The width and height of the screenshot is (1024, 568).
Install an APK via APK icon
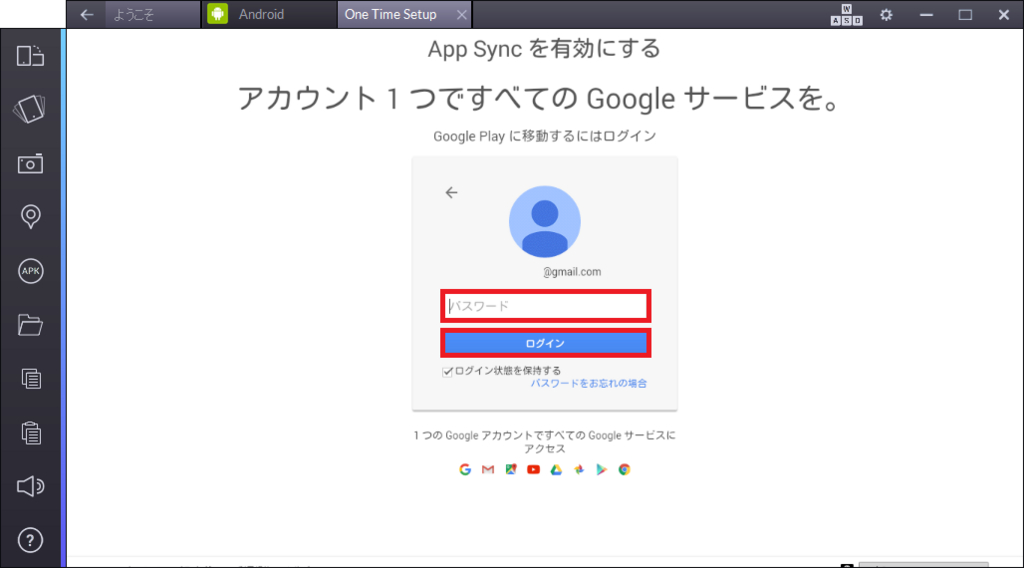pos(30,271)
